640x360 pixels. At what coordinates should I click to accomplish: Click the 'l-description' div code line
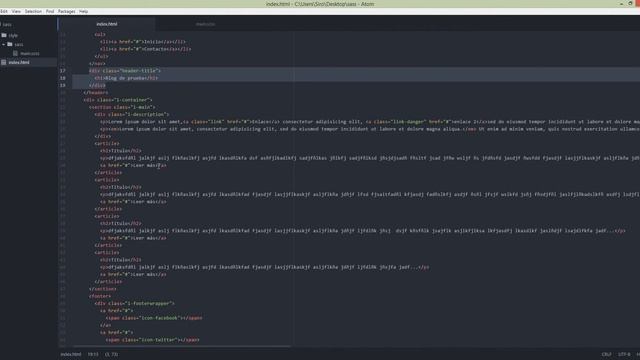pyautogui.click(x=132, y=115)
